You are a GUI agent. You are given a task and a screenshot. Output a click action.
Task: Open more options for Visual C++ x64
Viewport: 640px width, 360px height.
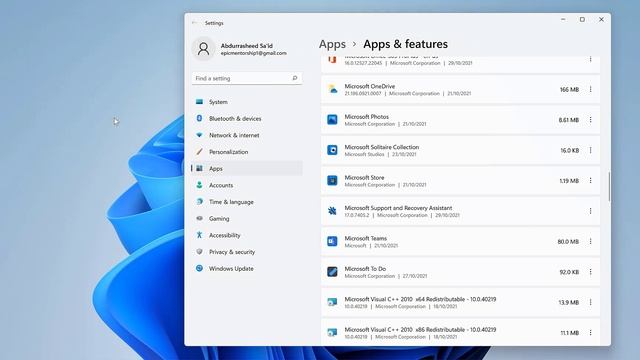(x=590, y=302)
